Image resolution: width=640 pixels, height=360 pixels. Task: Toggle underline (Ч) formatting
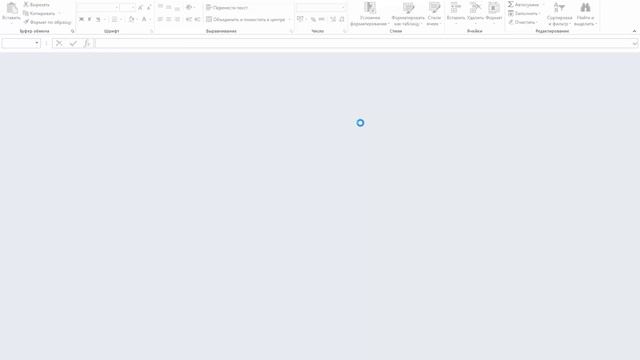[98, 19]
